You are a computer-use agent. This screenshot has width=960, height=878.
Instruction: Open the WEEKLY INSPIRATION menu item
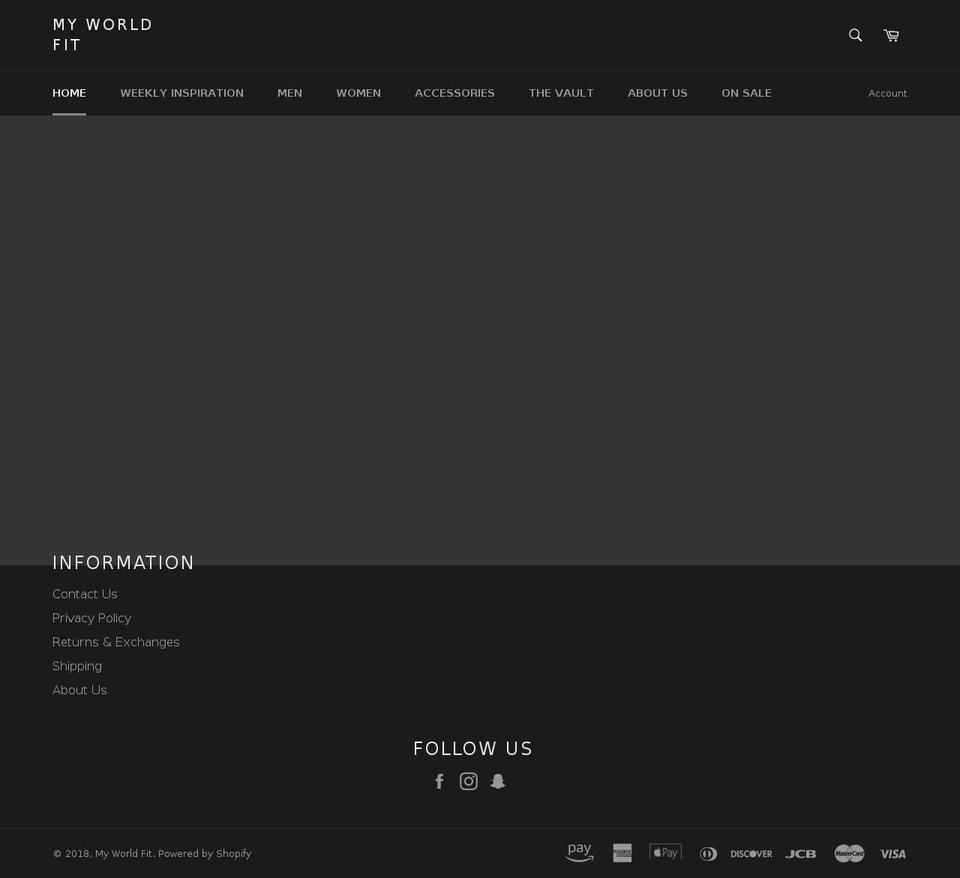pos(181,93)
